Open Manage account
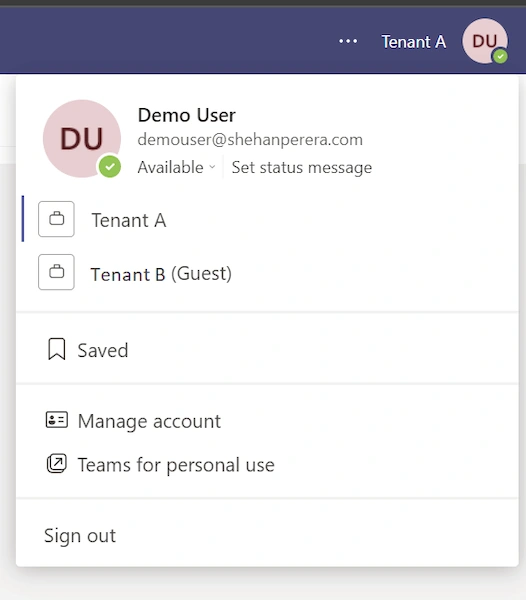 pos(267,421)
